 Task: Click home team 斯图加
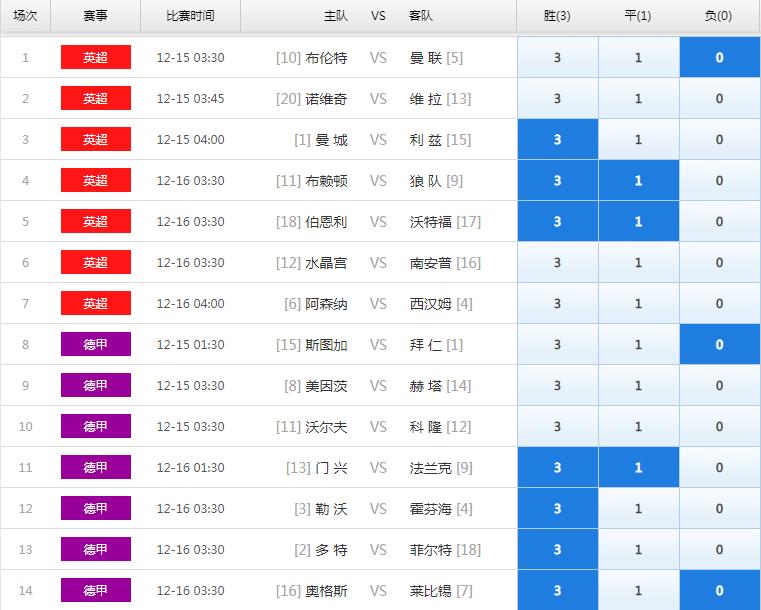pyautogui.click(x=326, y=345)
